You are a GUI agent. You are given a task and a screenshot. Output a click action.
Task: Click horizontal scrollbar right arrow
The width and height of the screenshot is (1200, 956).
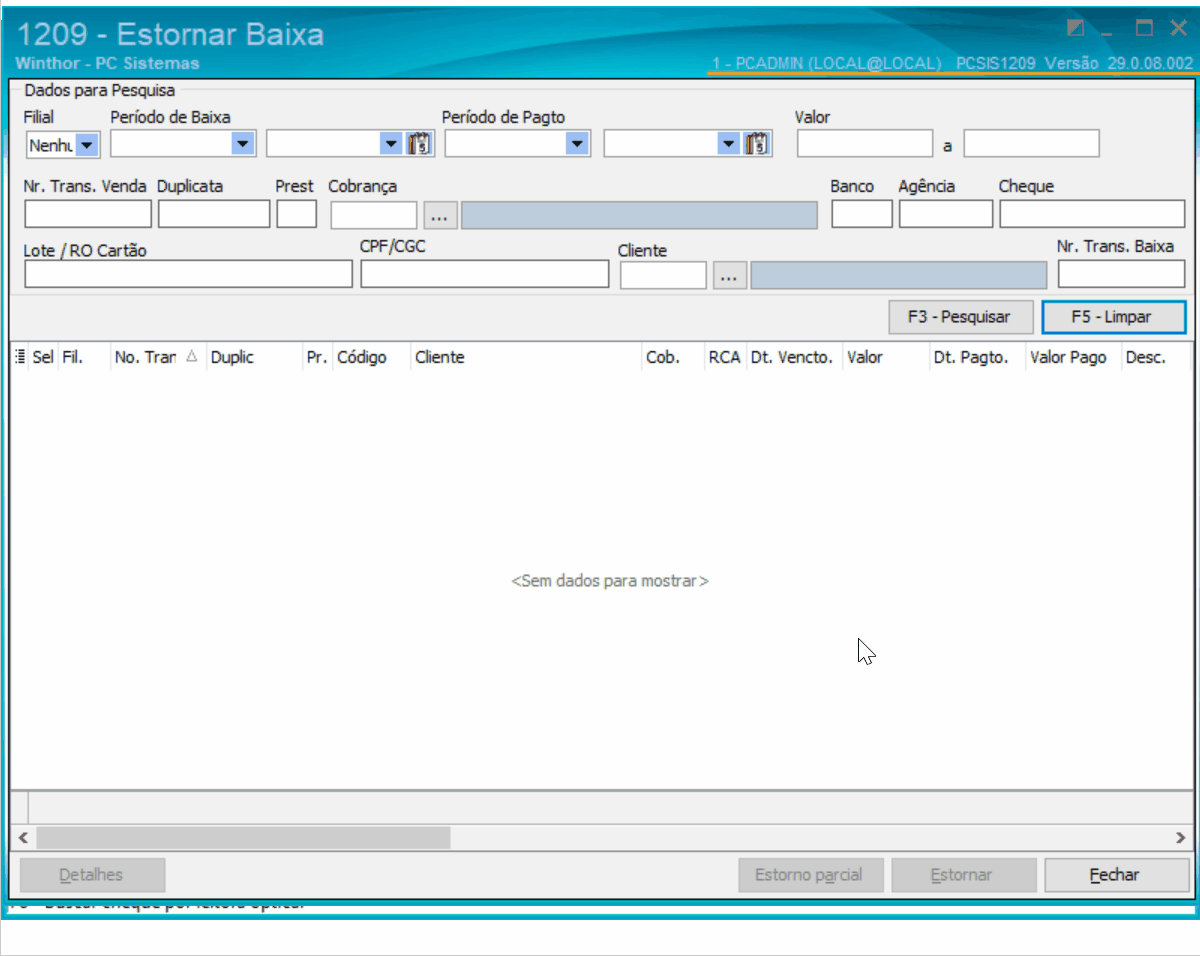(x=1180, y=837)
